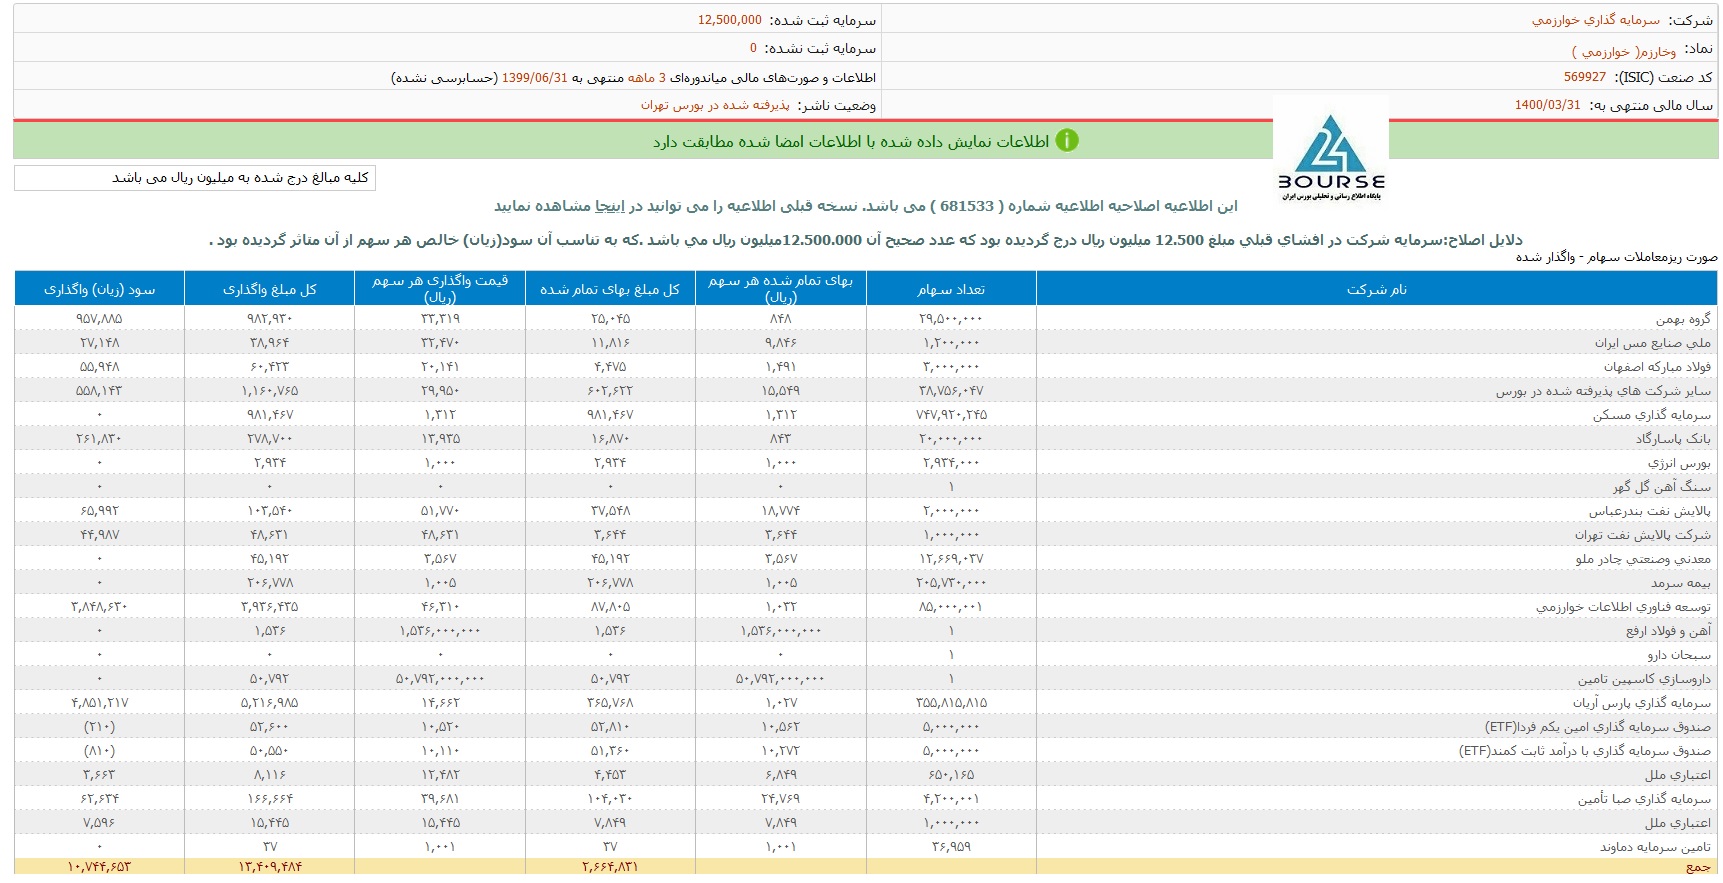This screenshot has width=1723, height=883.
Task: Select the سبحان دارو row name
Action: [x=1680, y=655]
